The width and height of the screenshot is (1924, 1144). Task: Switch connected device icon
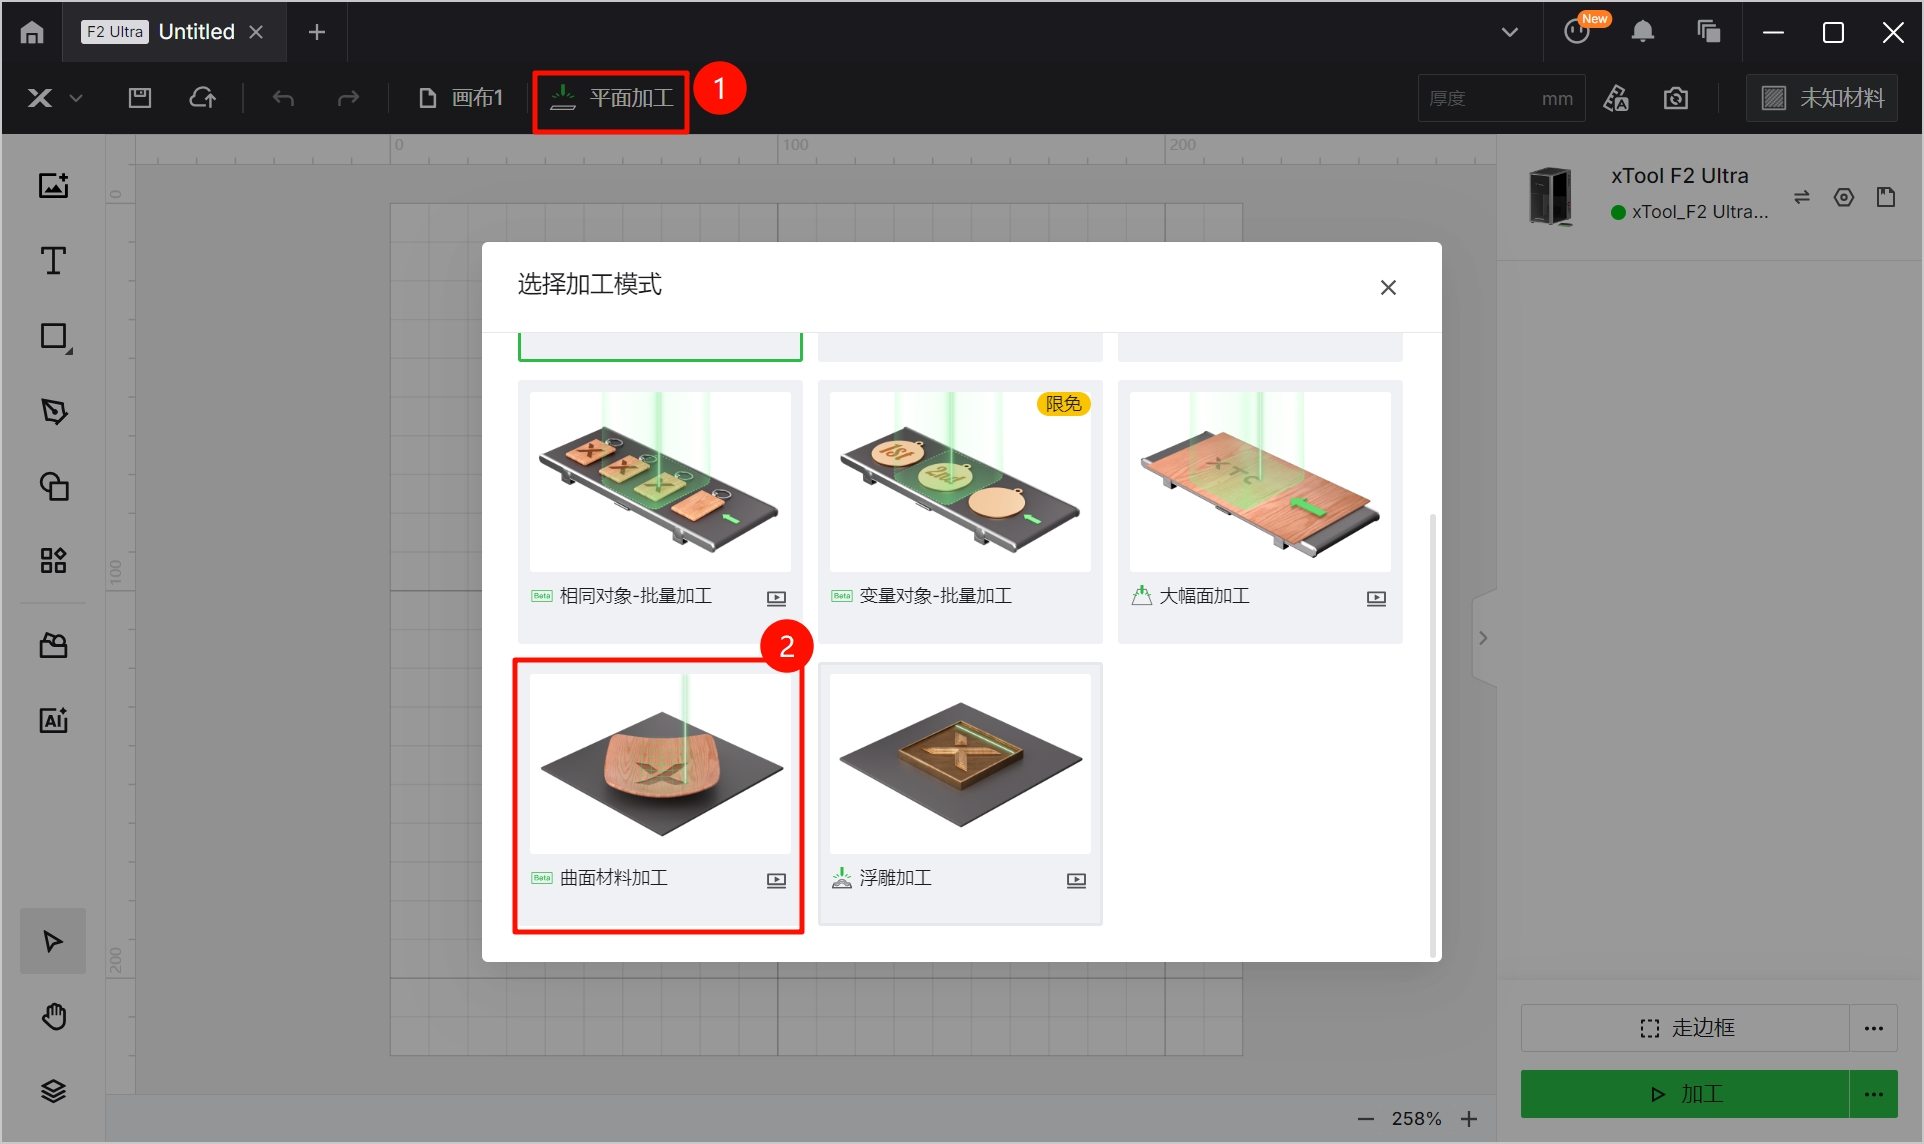(1802, 197)
